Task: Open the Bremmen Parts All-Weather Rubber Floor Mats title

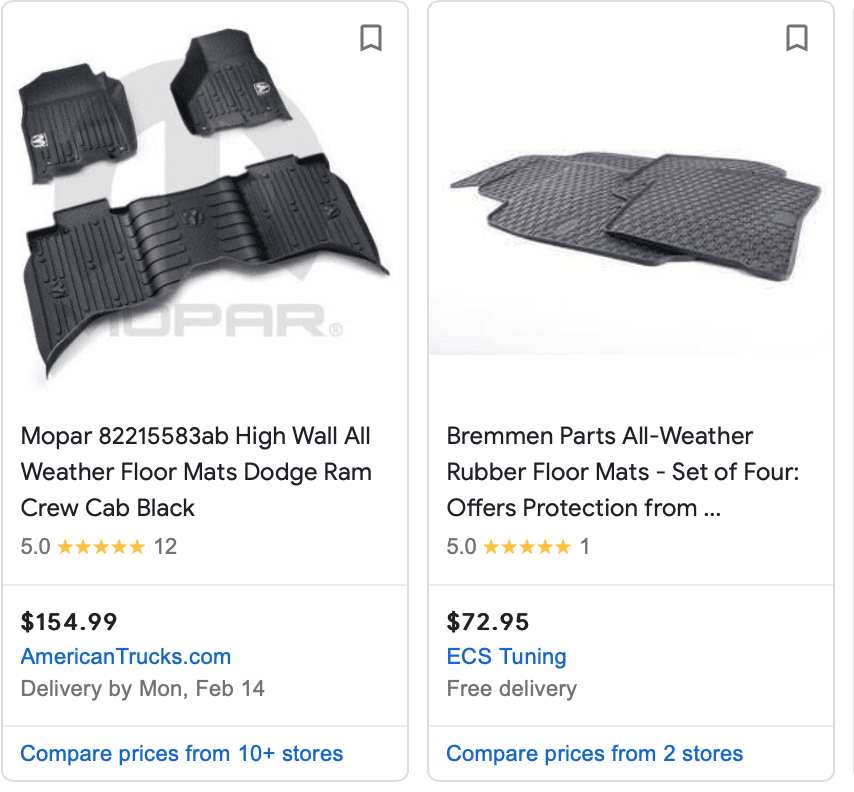Action: click(623, 472)
